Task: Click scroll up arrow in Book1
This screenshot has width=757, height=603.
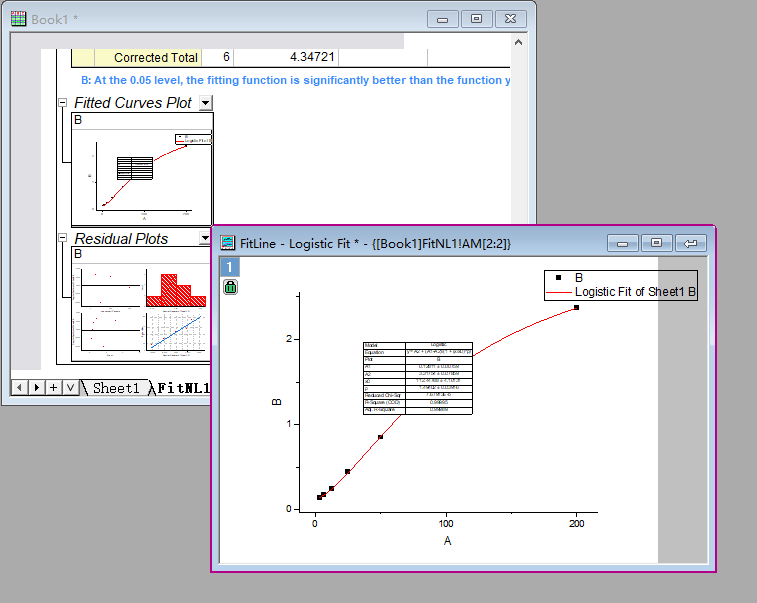Action: 519,42
